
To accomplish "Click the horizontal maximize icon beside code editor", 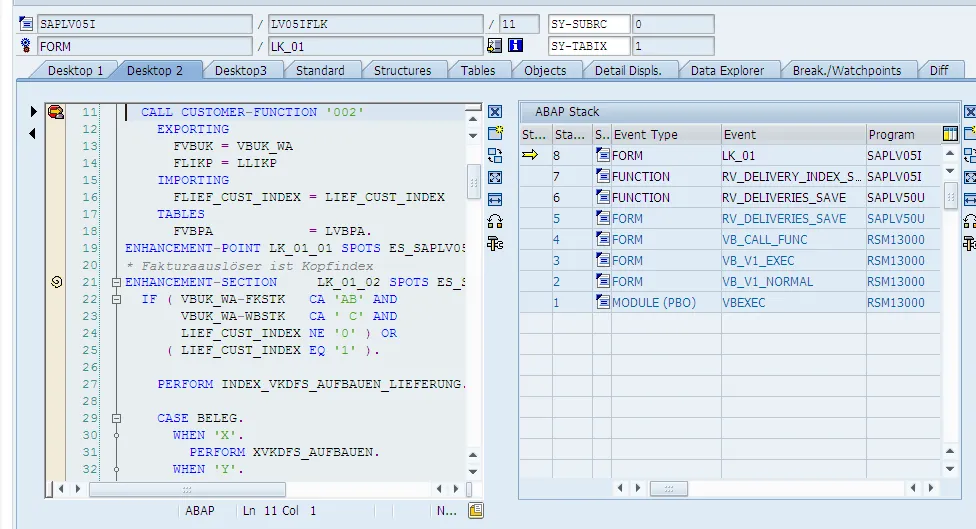I will click(x=495, y=199).
